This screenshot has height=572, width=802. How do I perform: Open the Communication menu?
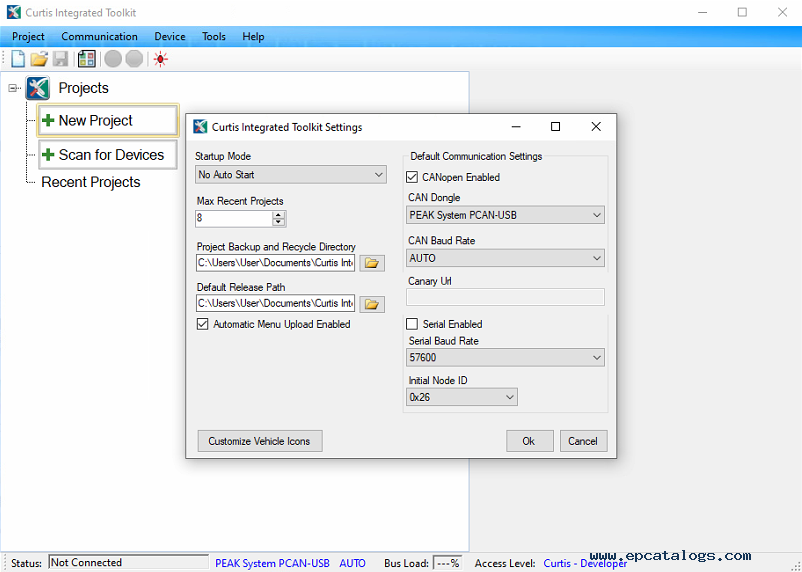pos(99,36)
